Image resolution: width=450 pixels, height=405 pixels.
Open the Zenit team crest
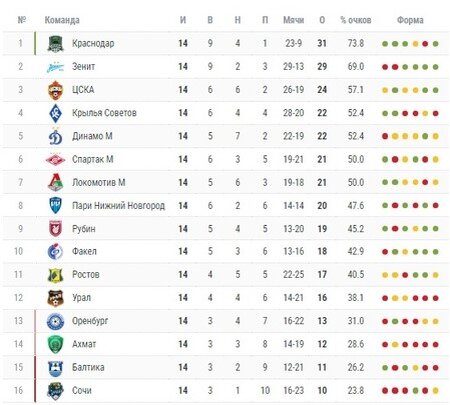coord(55,67)
